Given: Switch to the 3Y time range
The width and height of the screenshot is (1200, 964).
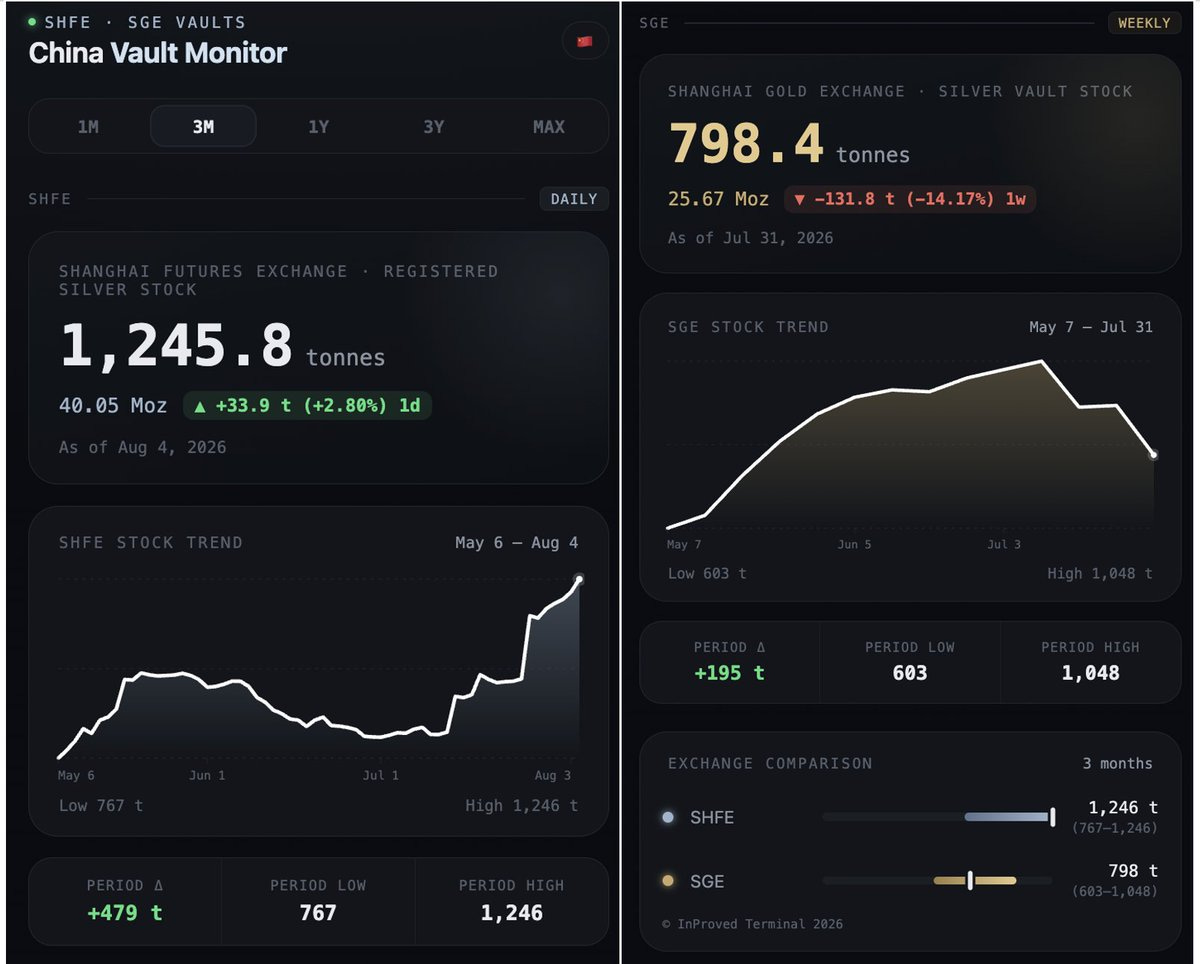Looking at the screenshot, I should (x=433, y=127).
